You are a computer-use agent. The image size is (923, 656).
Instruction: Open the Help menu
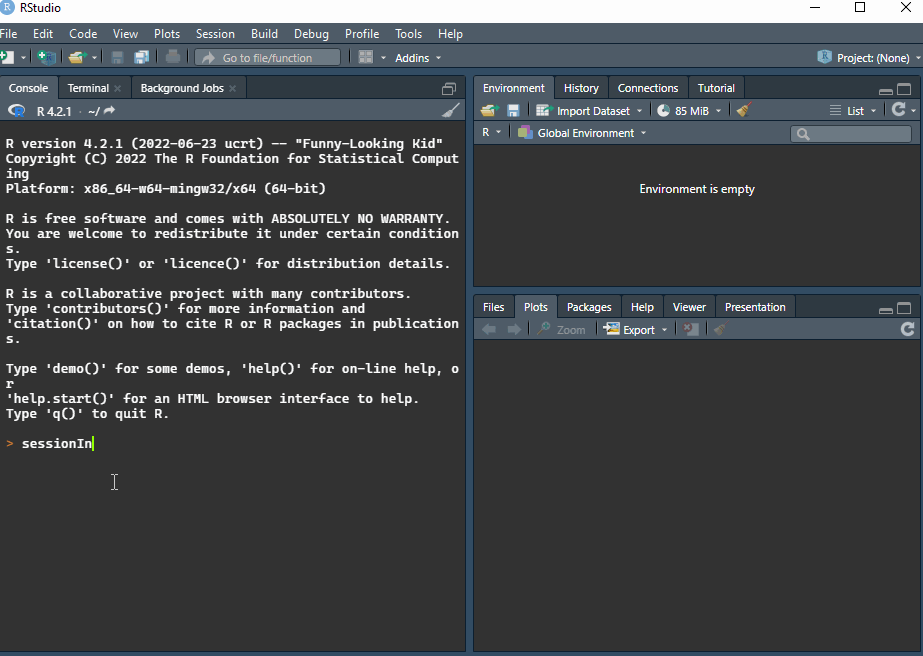(450, 34)
